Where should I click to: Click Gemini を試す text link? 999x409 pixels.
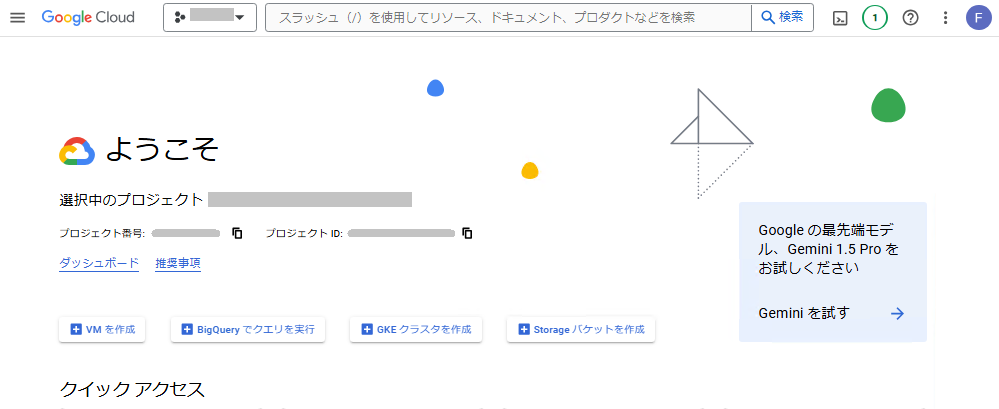(804, 313)
